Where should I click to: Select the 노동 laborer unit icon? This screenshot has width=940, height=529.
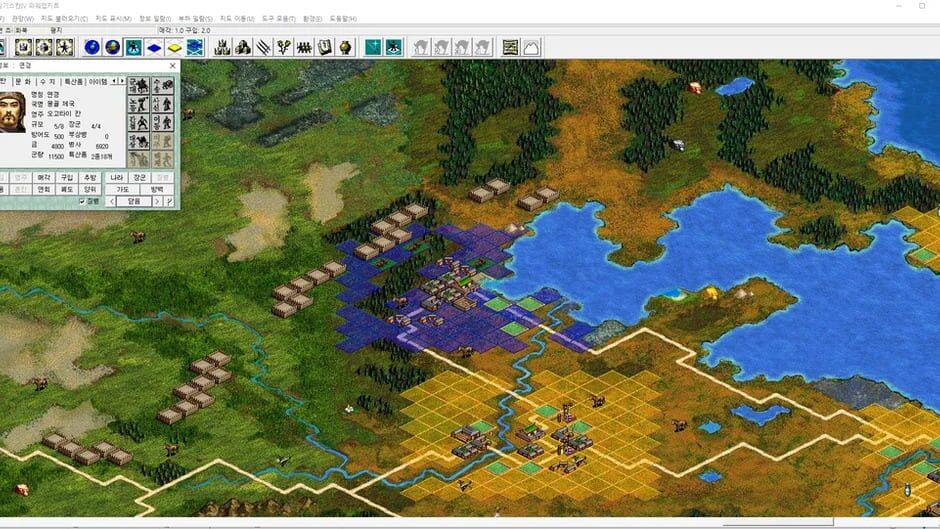[139, 104]
